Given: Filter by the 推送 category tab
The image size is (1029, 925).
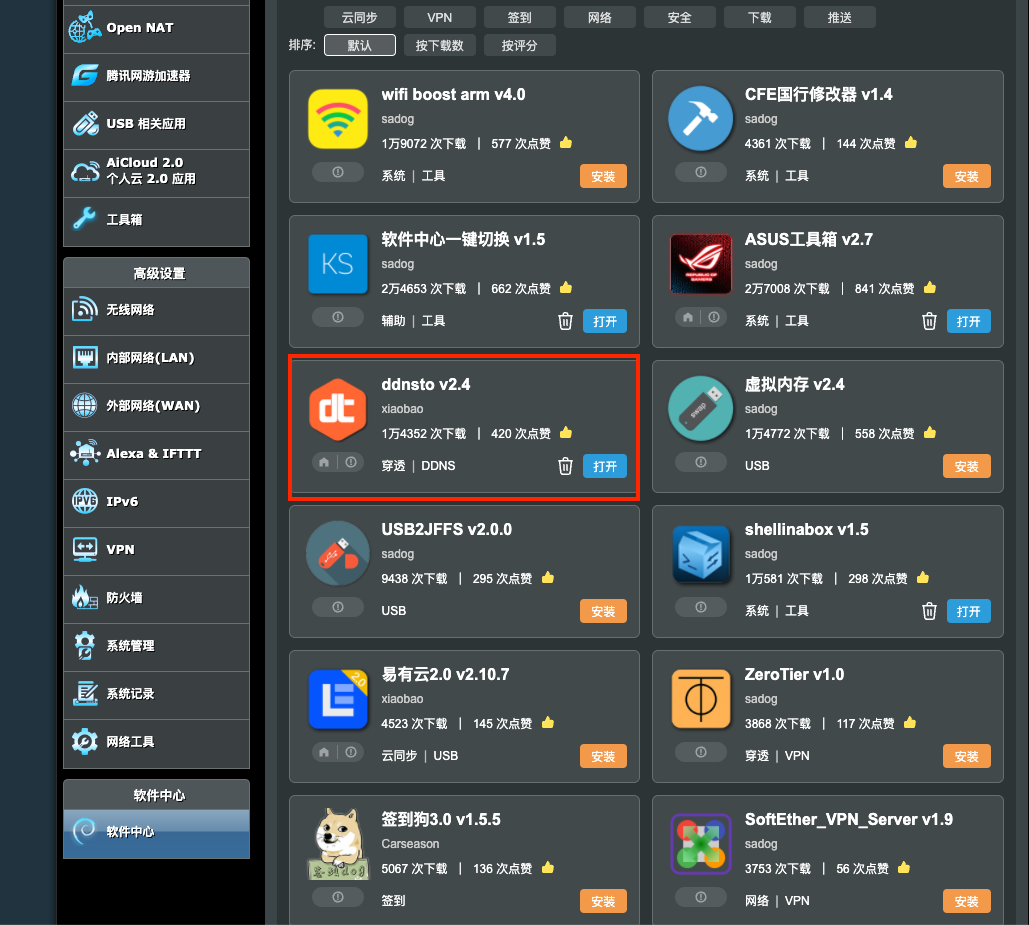Looking at the screenshot, I should point(840,18).
